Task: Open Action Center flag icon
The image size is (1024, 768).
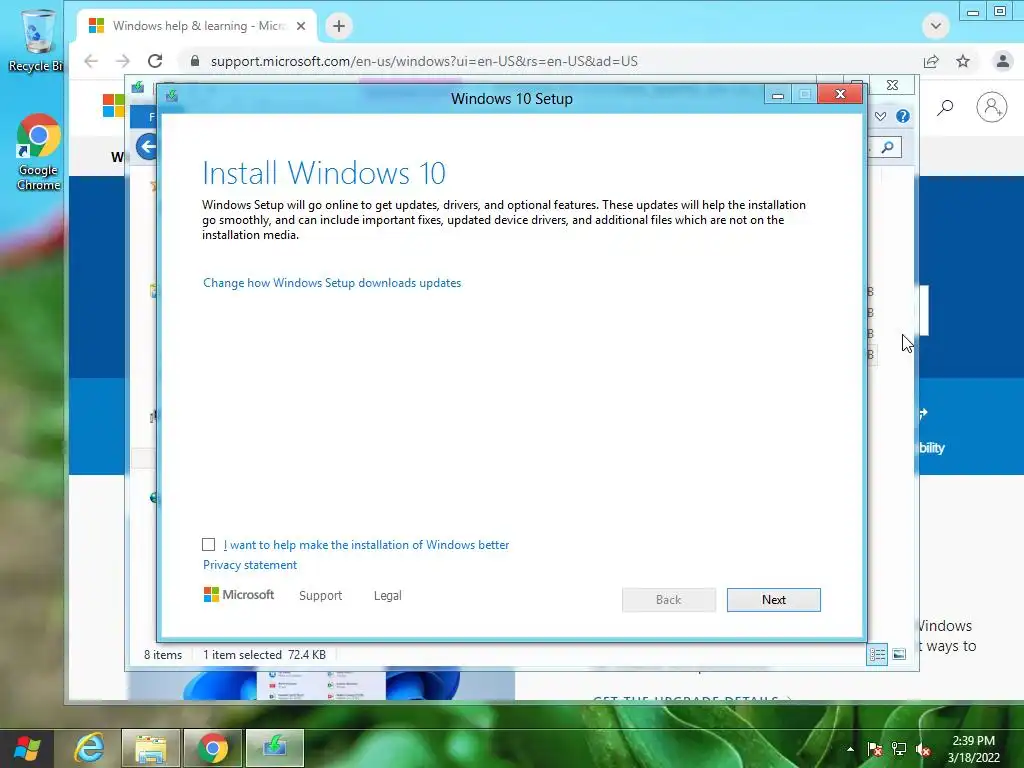Action: 874,749
